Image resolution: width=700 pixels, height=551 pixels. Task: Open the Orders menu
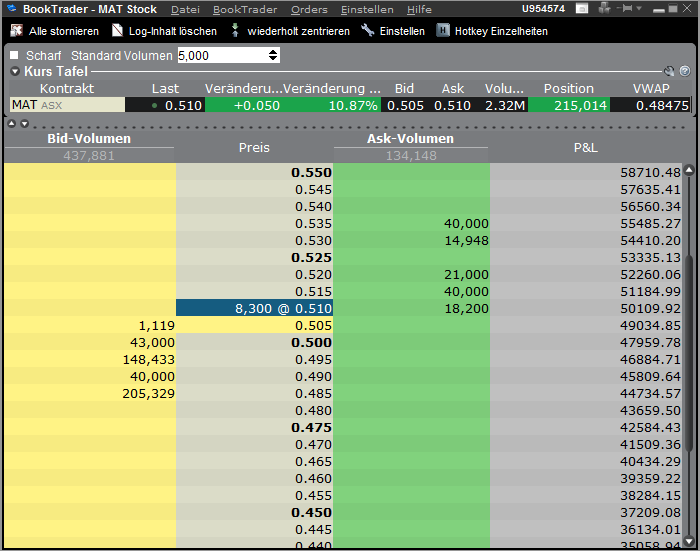point(309,9)
